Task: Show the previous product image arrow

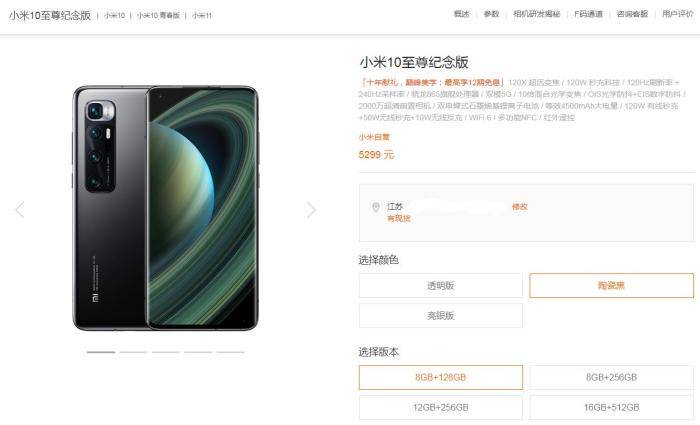Action: [x=20, y=209]
